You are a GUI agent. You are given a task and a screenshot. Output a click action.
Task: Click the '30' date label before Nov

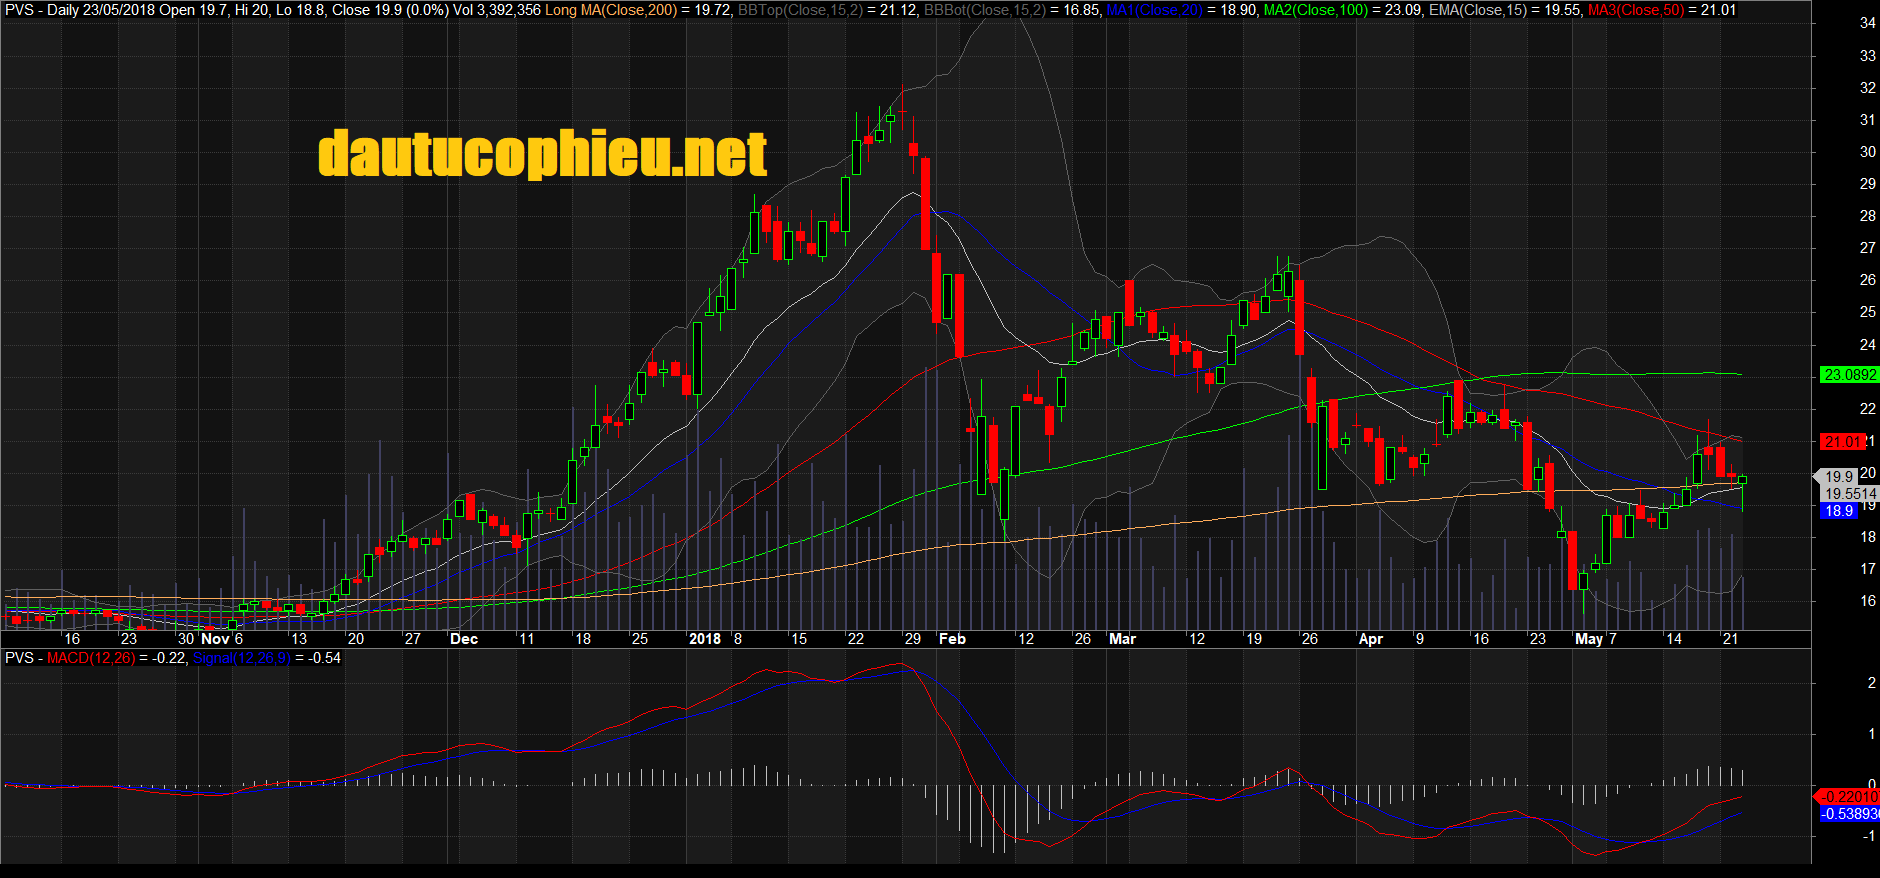pos(186,639)
